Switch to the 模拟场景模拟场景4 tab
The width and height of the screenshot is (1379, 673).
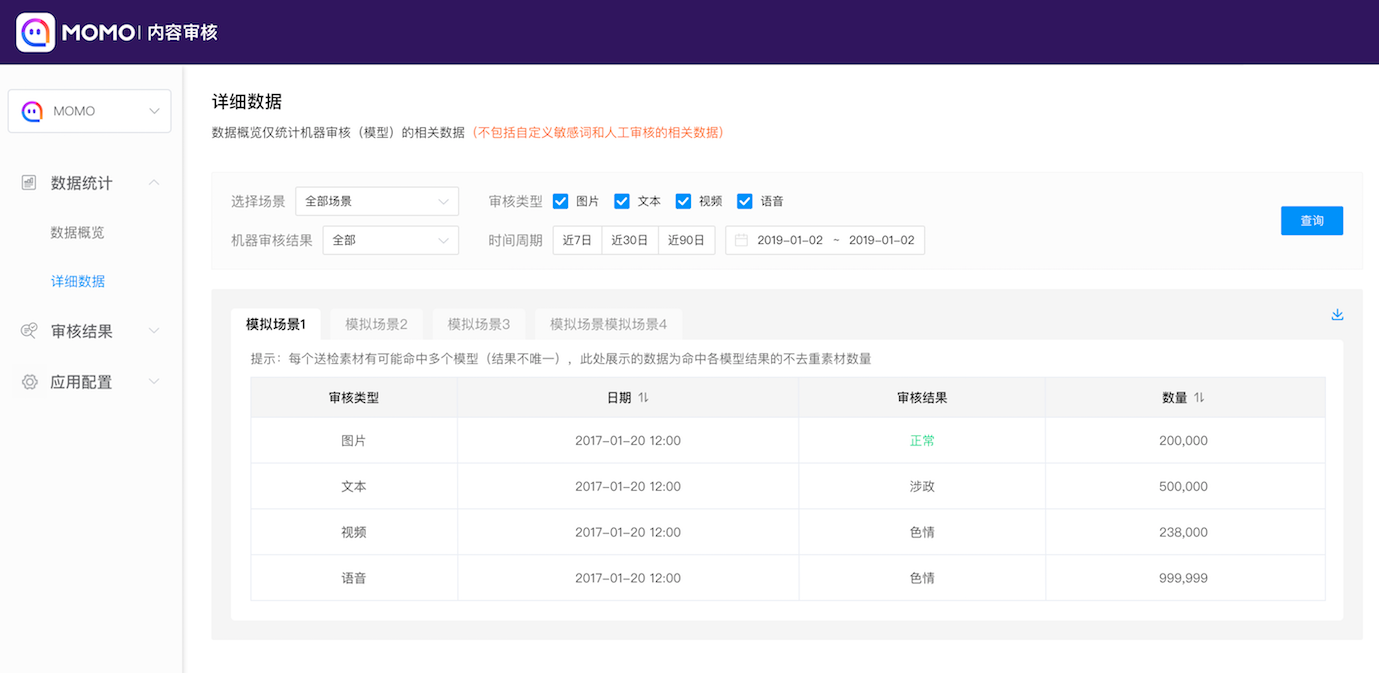[609, 324]
